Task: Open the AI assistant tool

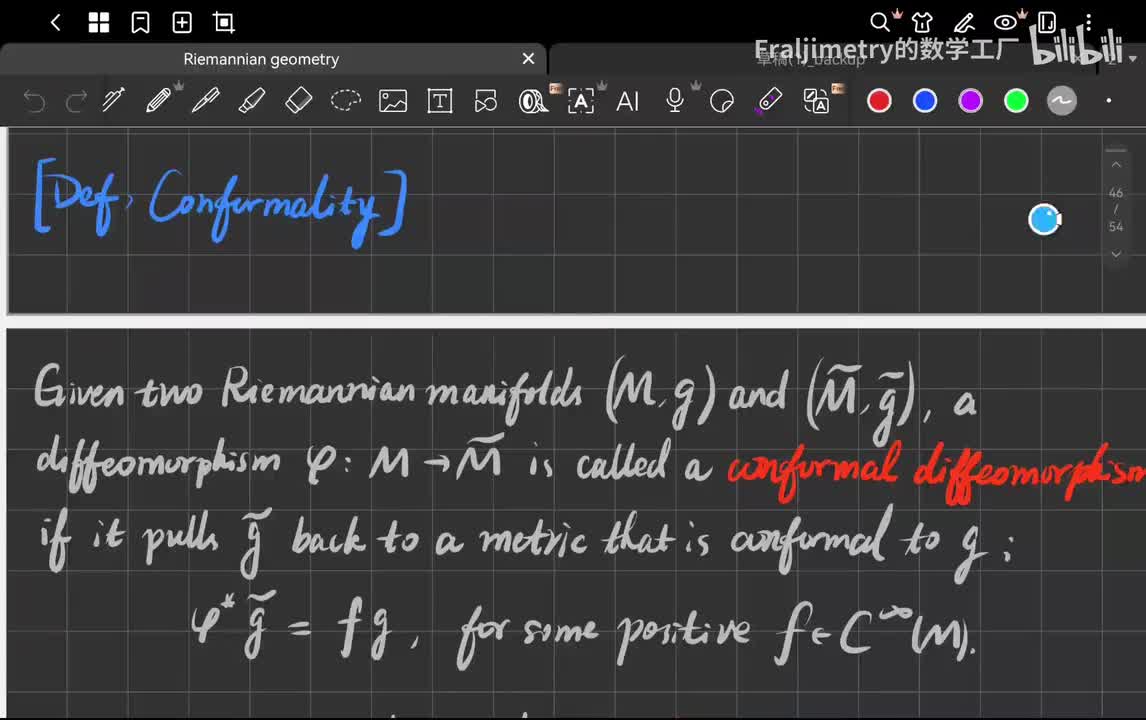Action: click(627, 101)
